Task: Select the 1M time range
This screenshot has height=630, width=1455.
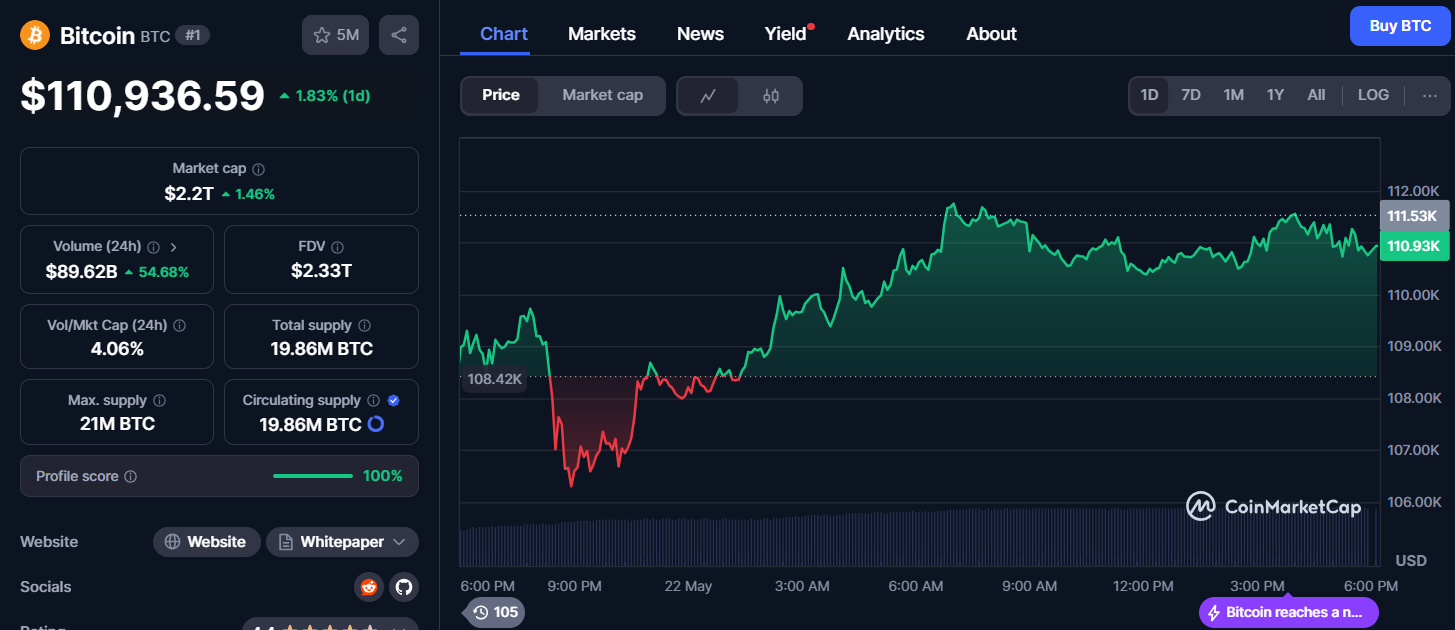Action: (1233, 95)
